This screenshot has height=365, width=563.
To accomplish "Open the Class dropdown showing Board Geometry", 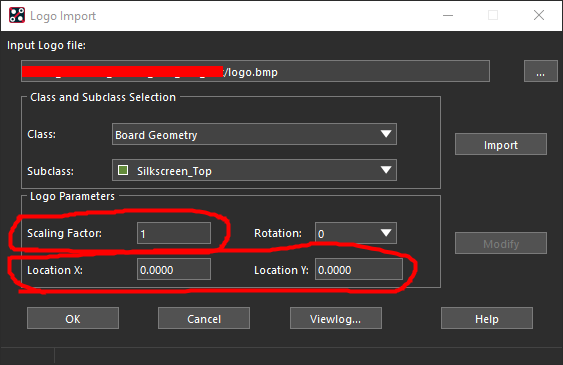I will click(254, 134).
